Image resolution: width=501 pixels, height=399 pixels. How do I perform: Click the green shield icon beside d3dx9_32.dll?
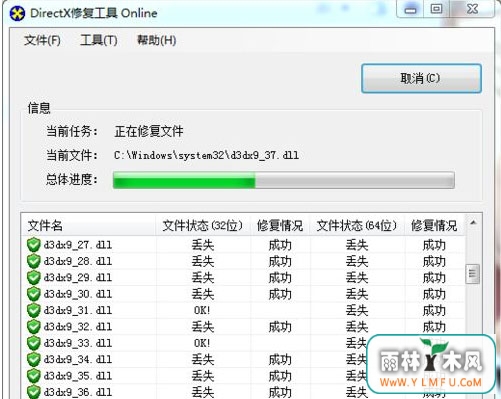[x=34, y=327]
